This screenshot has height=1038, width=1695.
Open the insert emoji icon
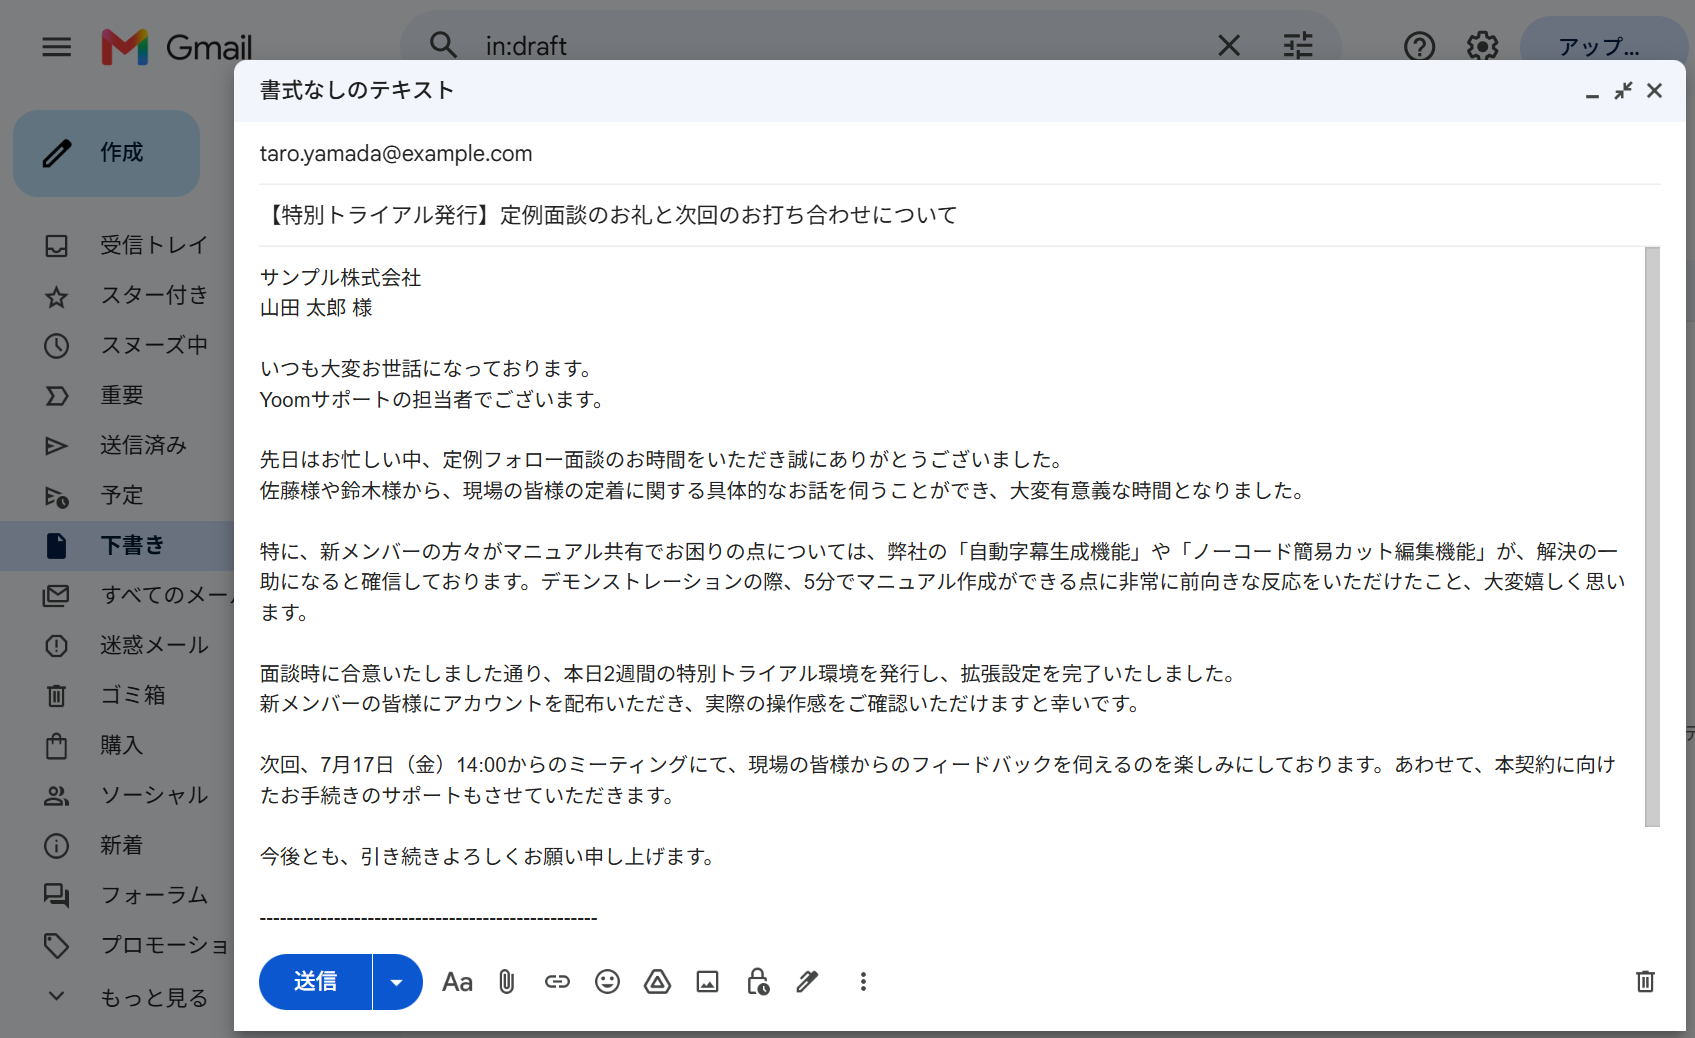607,982
